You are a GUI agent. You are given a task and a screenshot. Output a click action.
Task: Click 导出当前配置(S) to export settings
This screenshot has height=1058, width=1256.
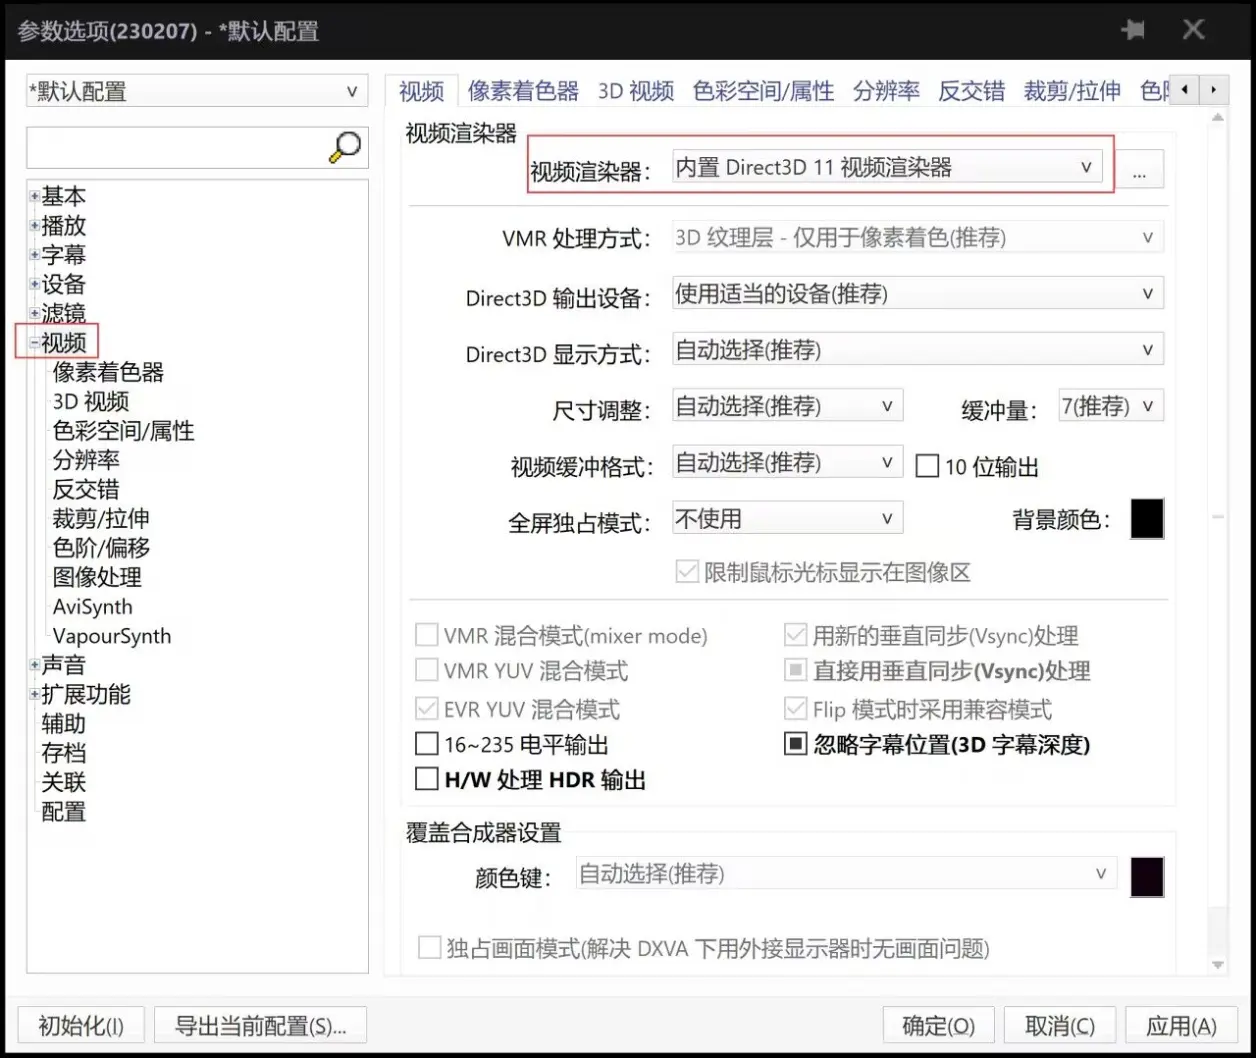261,1024
